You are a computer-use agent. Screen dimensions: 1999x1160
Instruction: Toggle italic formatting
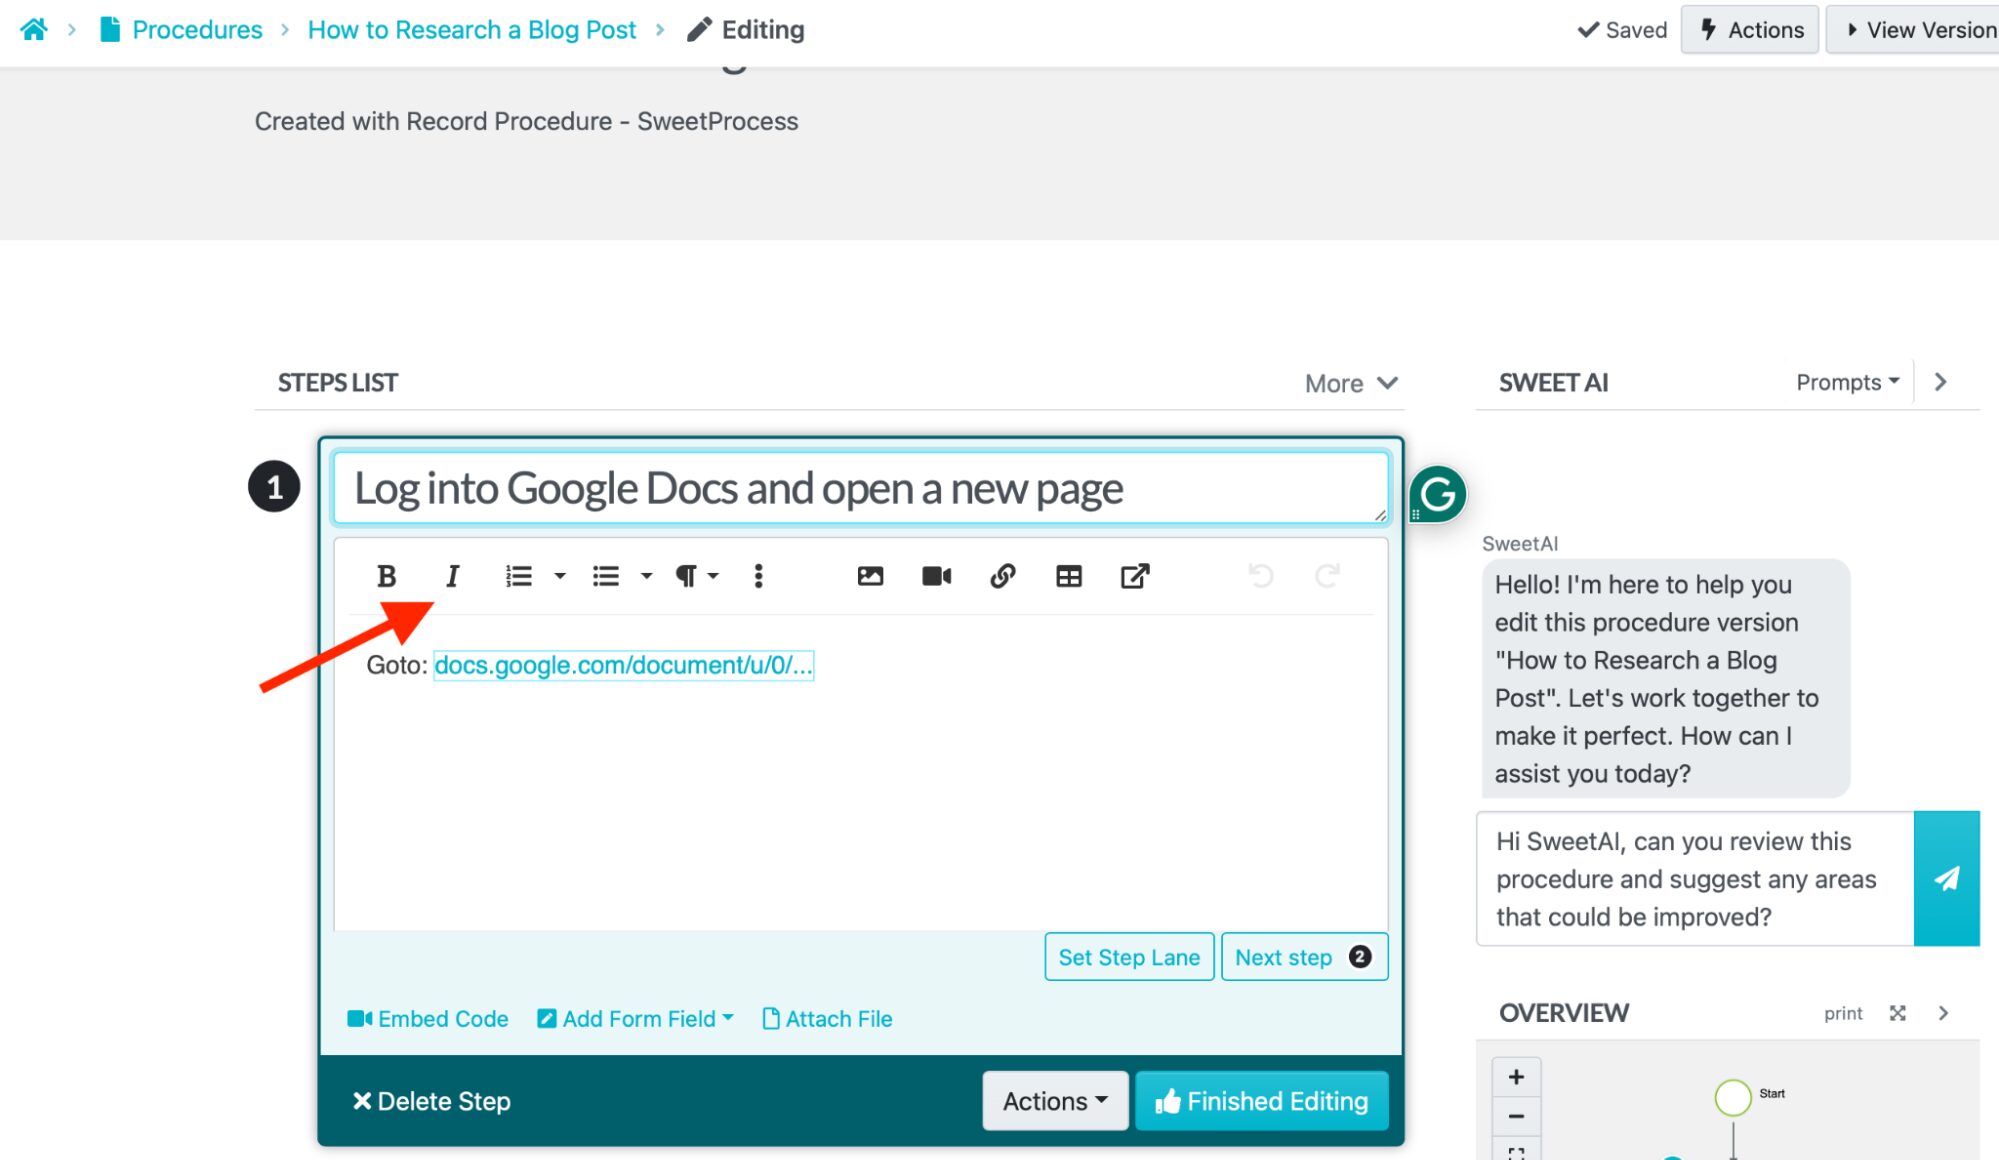pos(452,576)
